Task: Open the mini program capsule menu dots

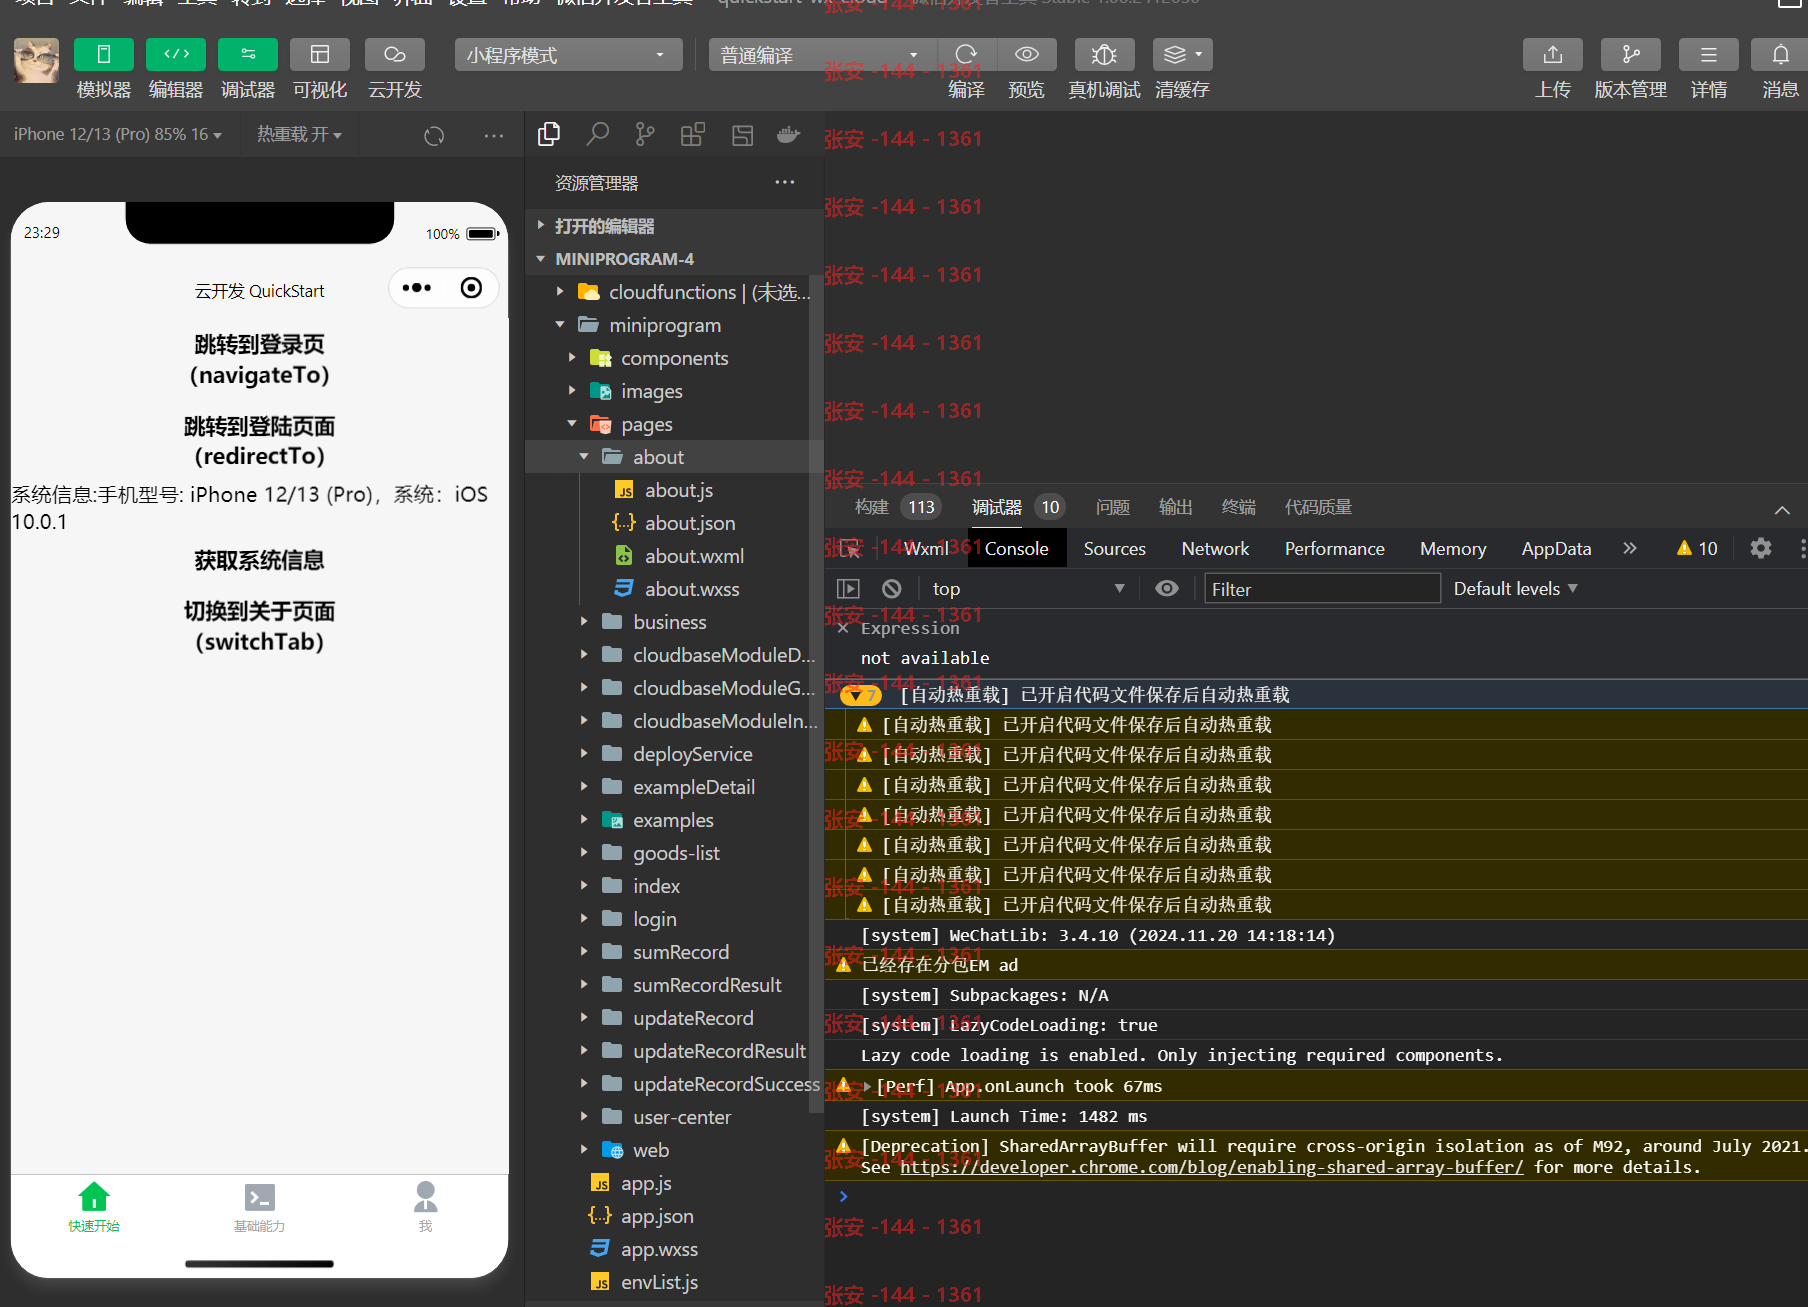Action: (x=417, y=288)
